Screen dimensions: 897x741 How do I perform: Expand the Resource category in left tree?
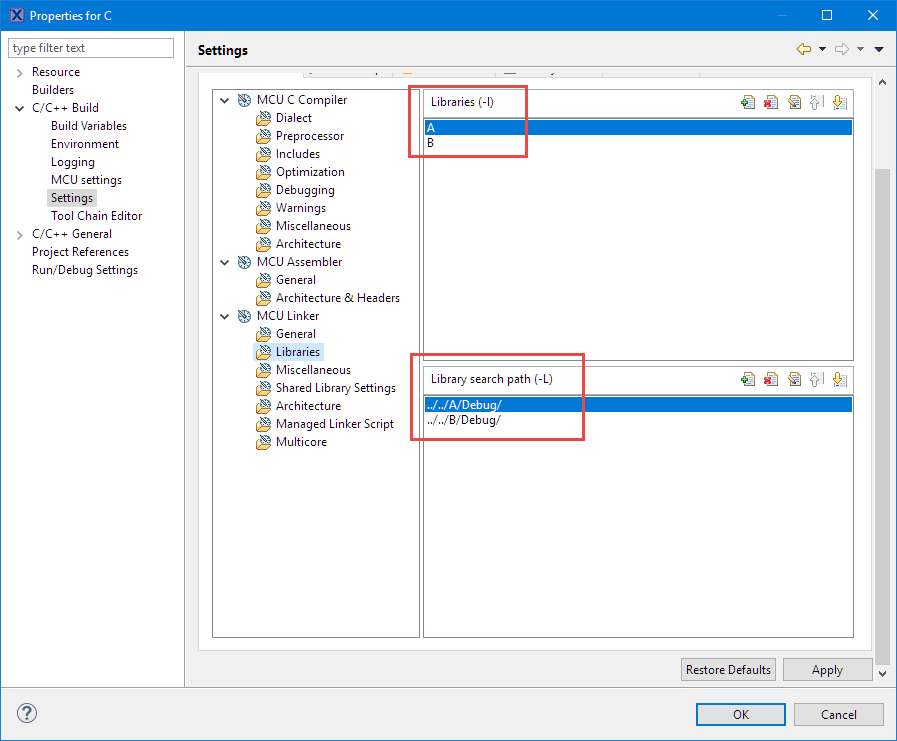point(20,72)
